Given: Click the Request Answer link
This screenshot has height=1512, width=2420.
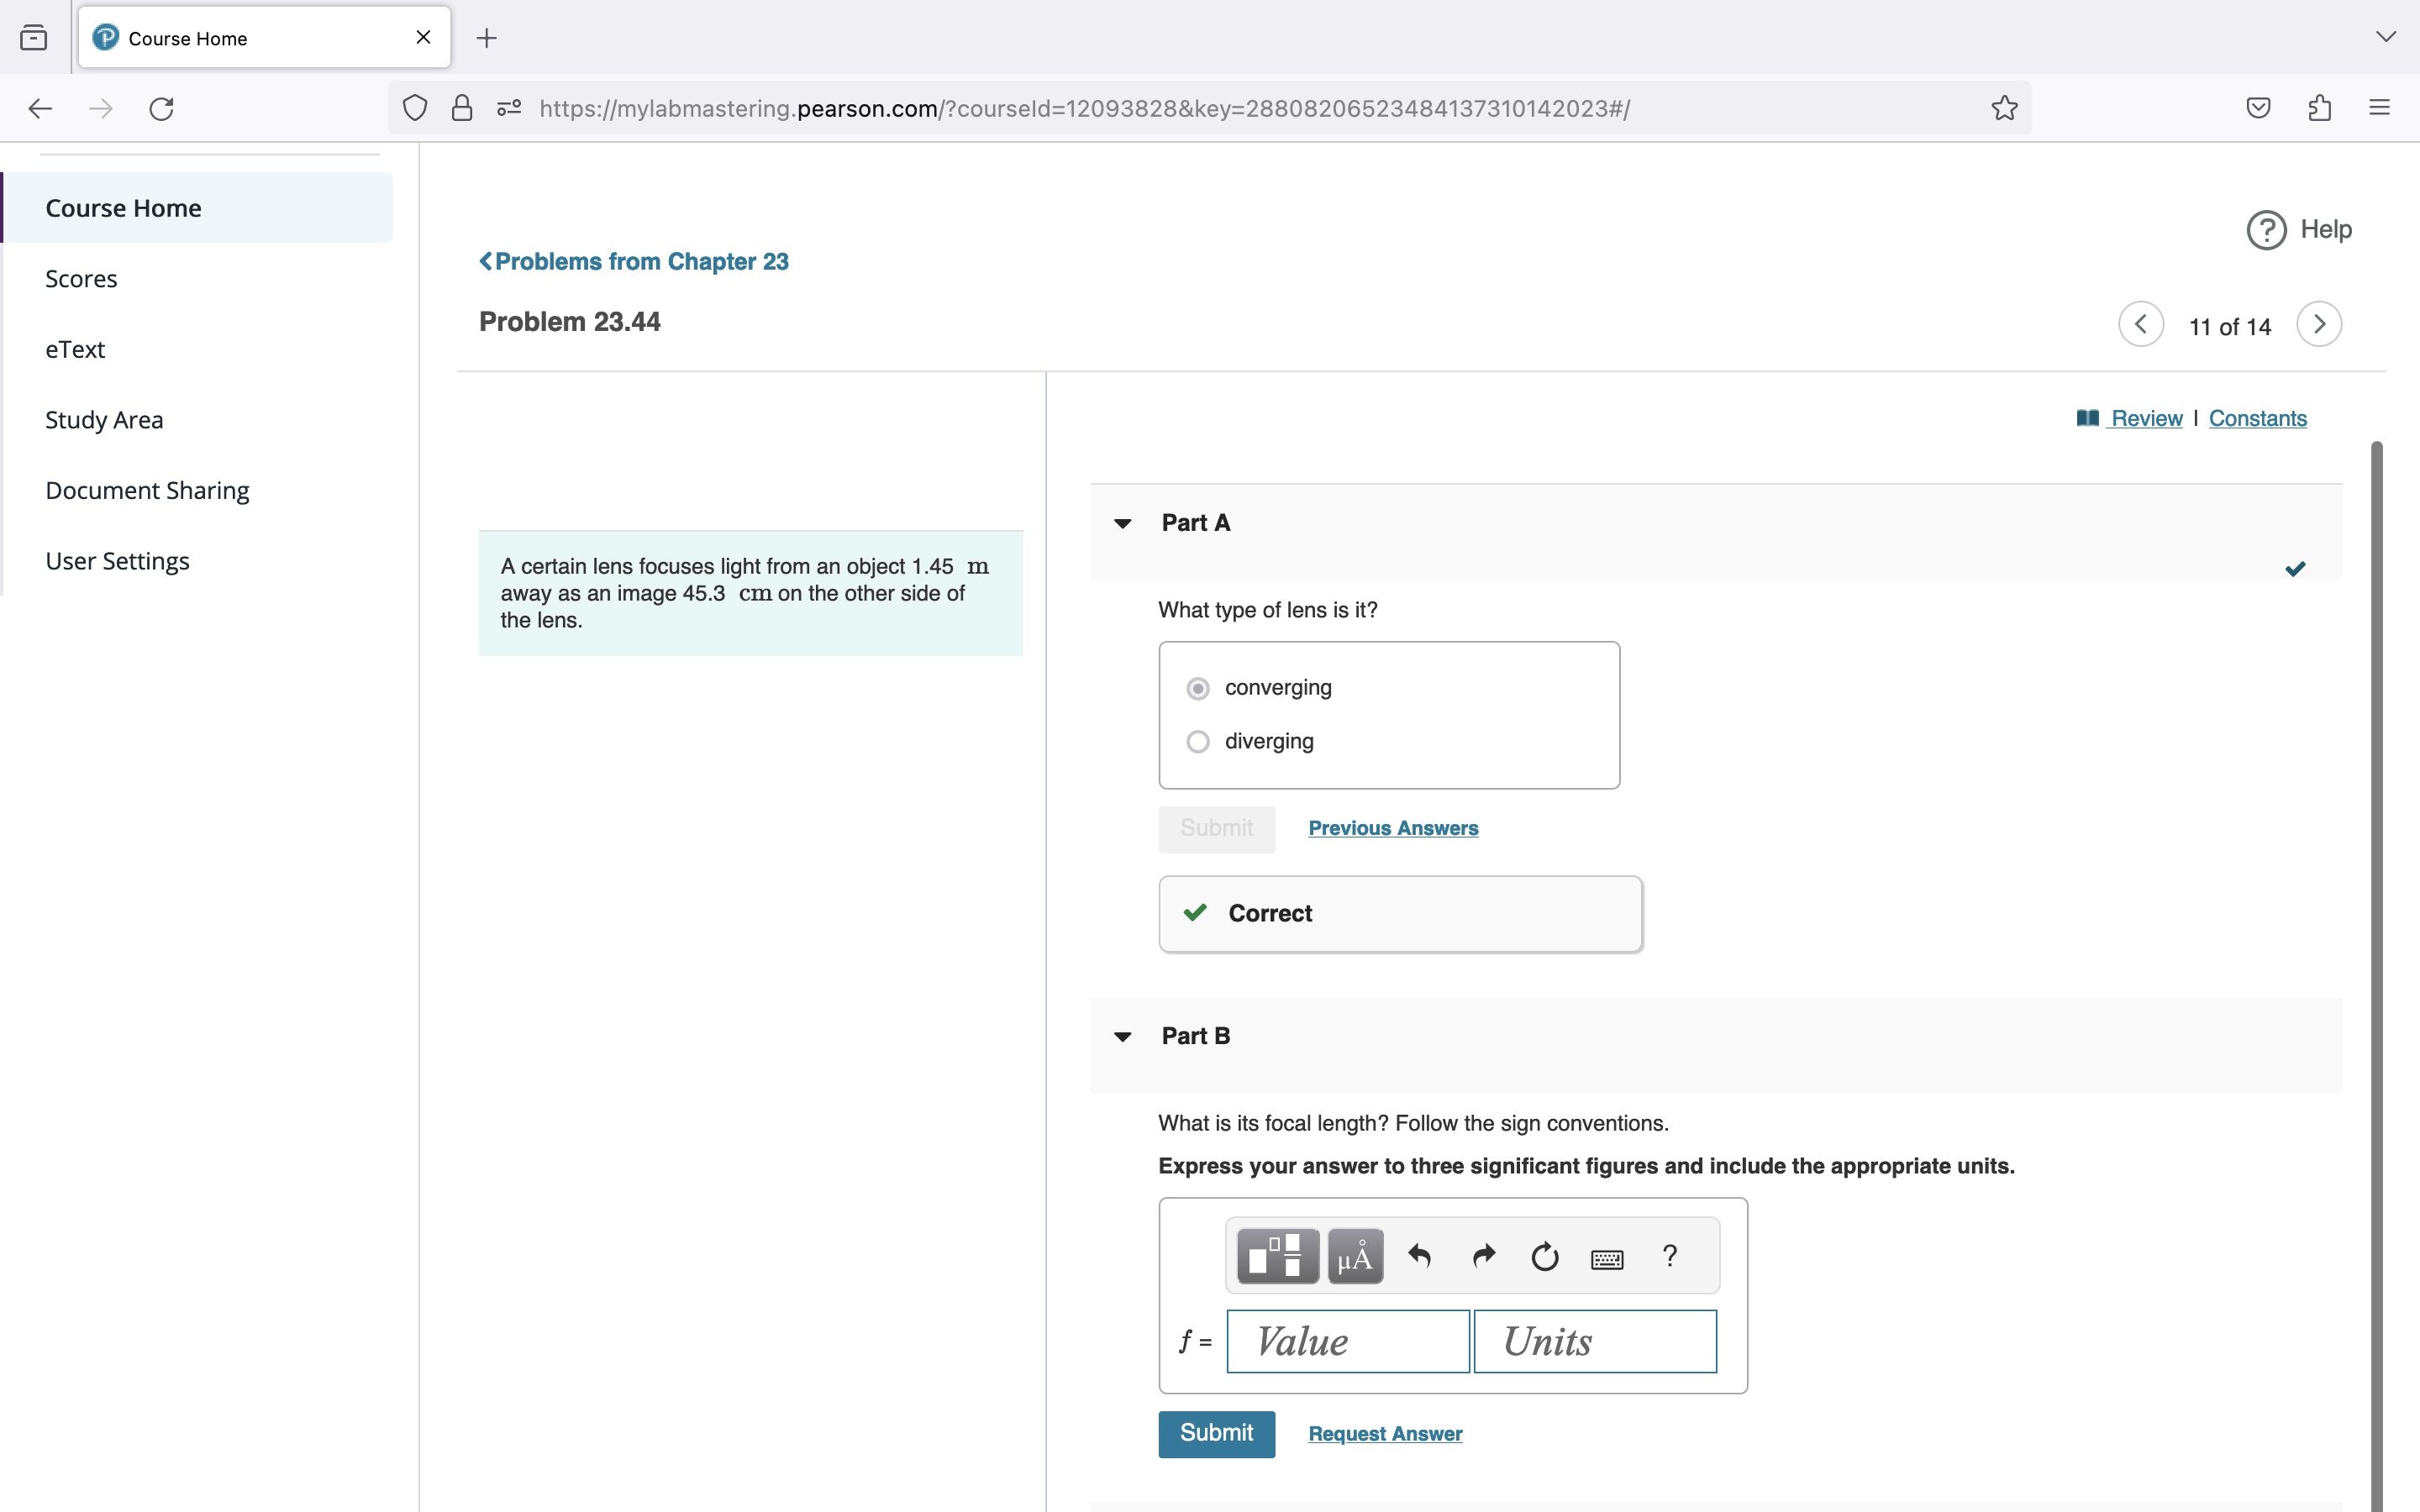Looking at the screenshot, I should pyautogui.click(x=1385, y=1433).
